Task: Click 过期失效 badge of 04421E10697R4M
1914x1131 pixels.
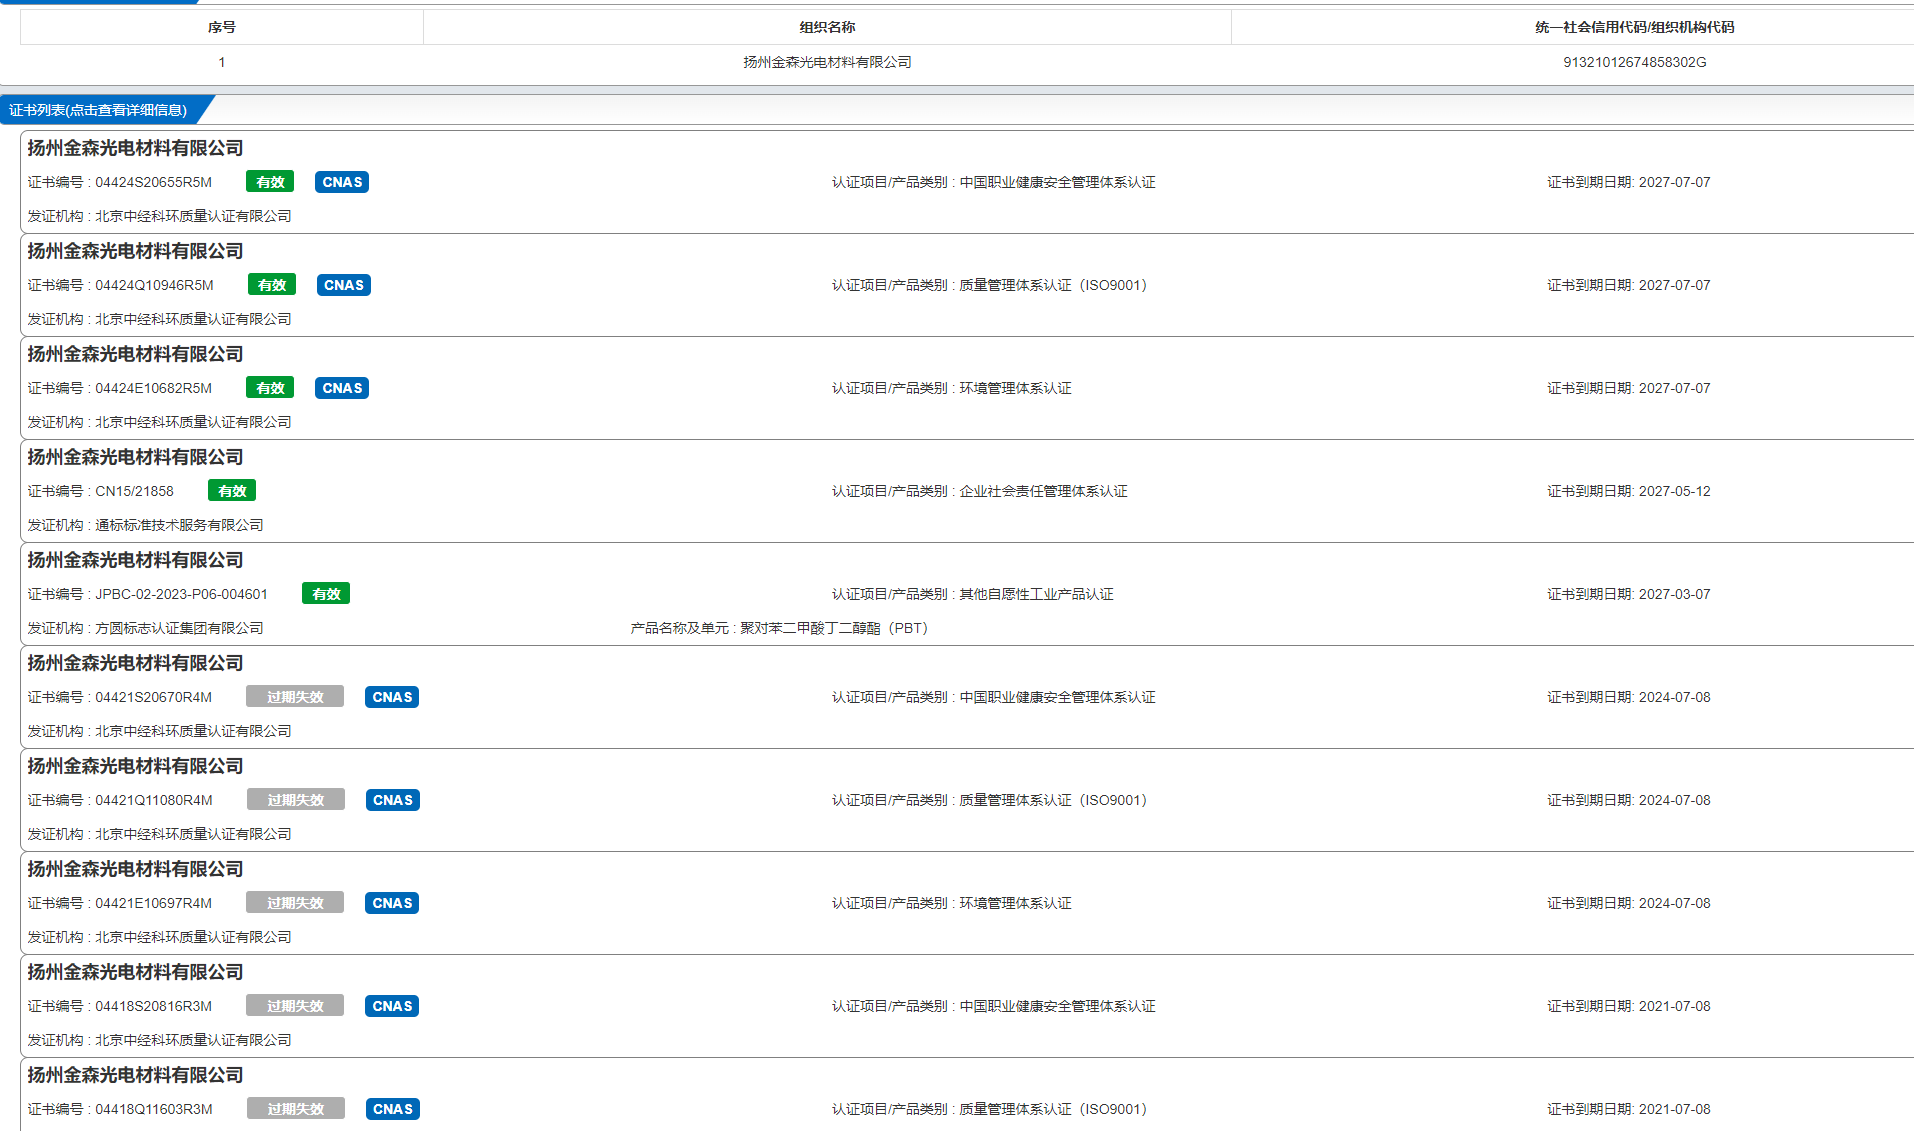Action: coord(295,903)
